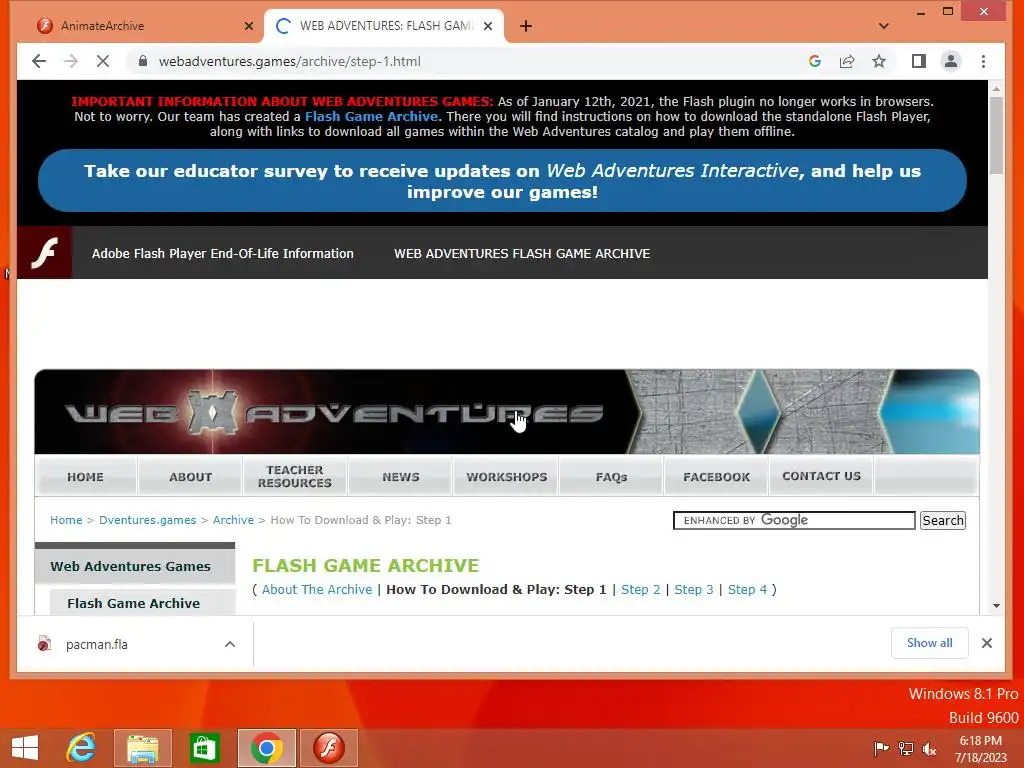Click the Web Adventures banner logo
Image resolution: width=1024 pixels, height=768 pixels.
(333, 412)
